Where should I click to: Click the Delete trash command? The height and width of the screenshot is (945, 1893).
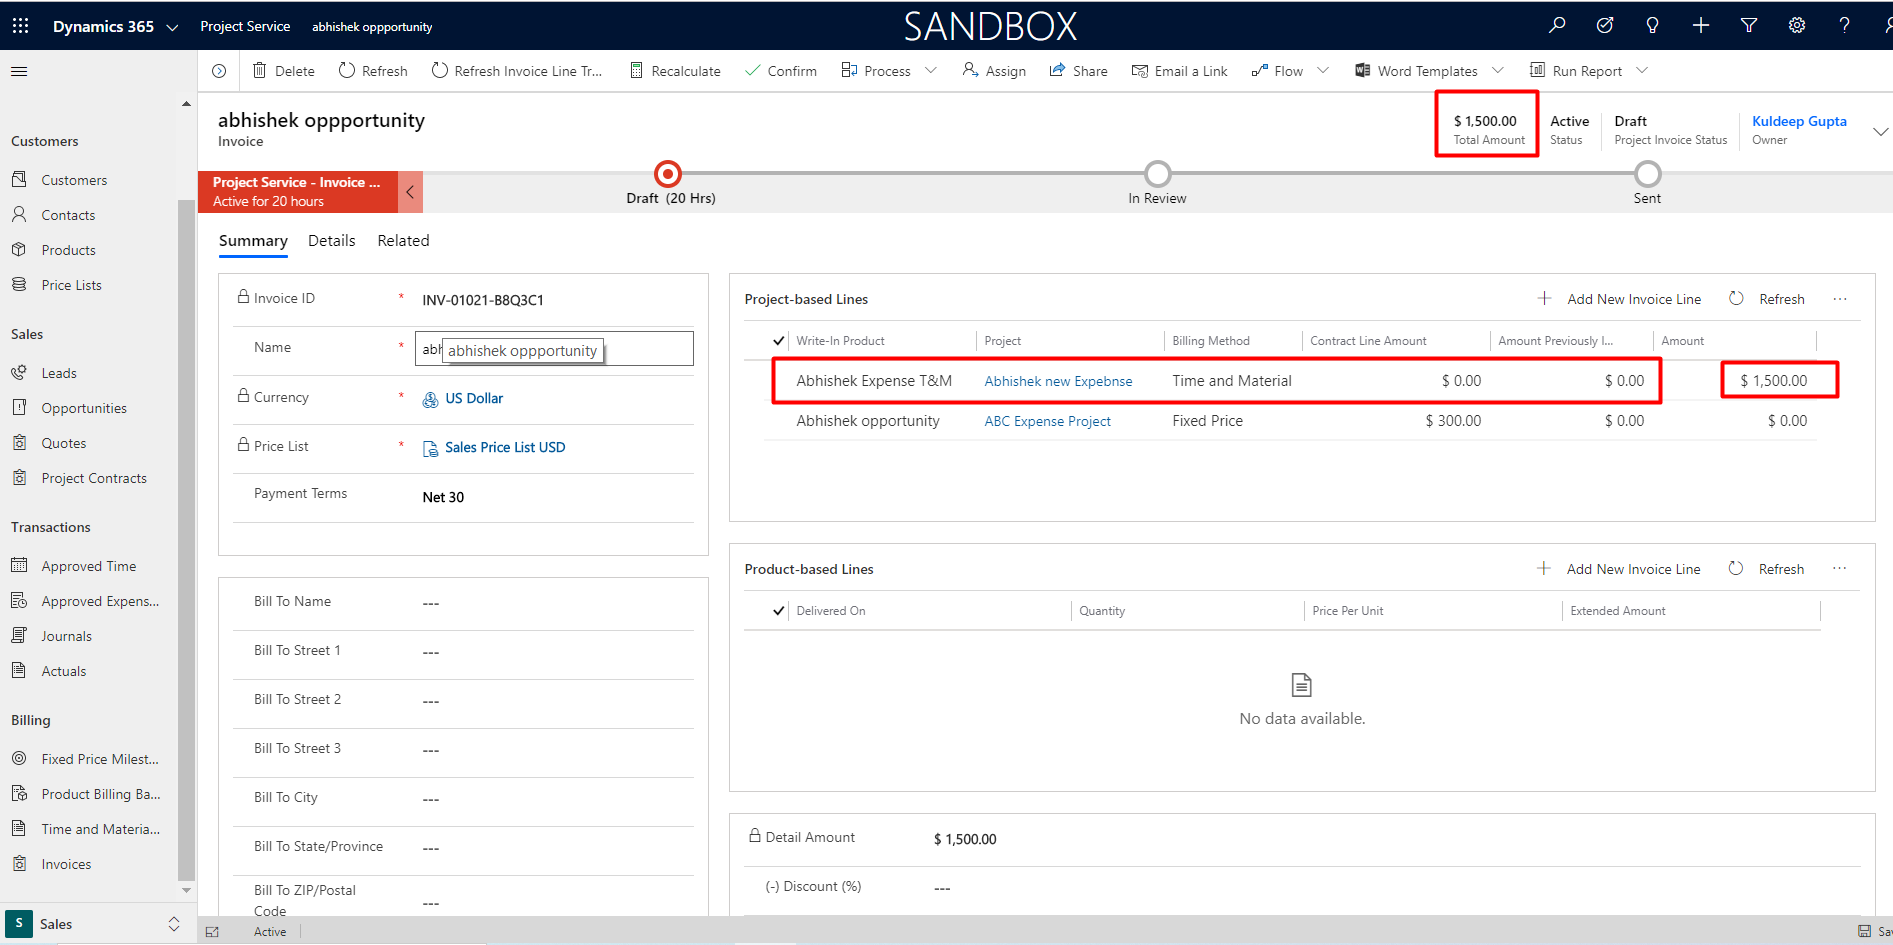[284, 71]
